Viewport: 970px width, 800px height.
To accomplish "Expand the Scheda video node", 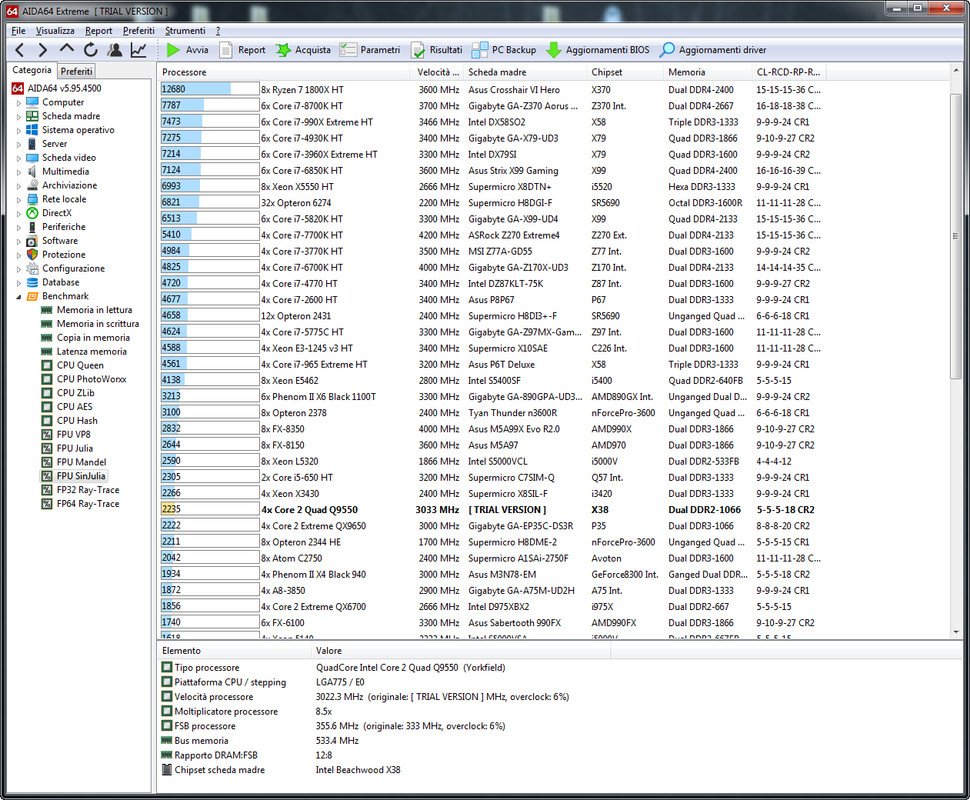I will coord(19,158).
